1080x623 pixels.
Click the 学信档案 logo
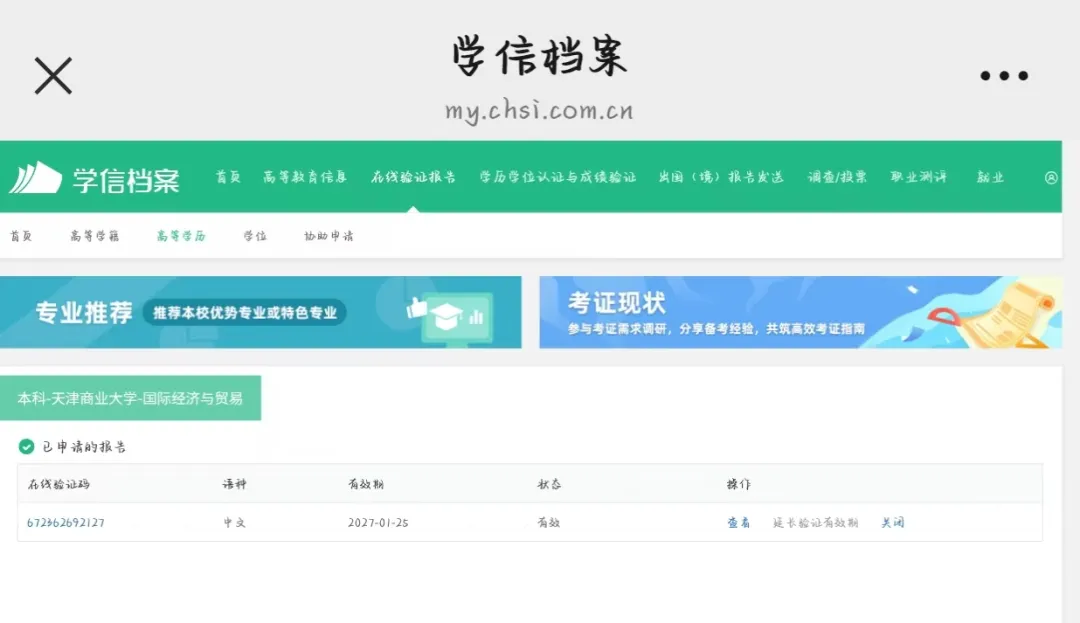click(x=94, y=179)
